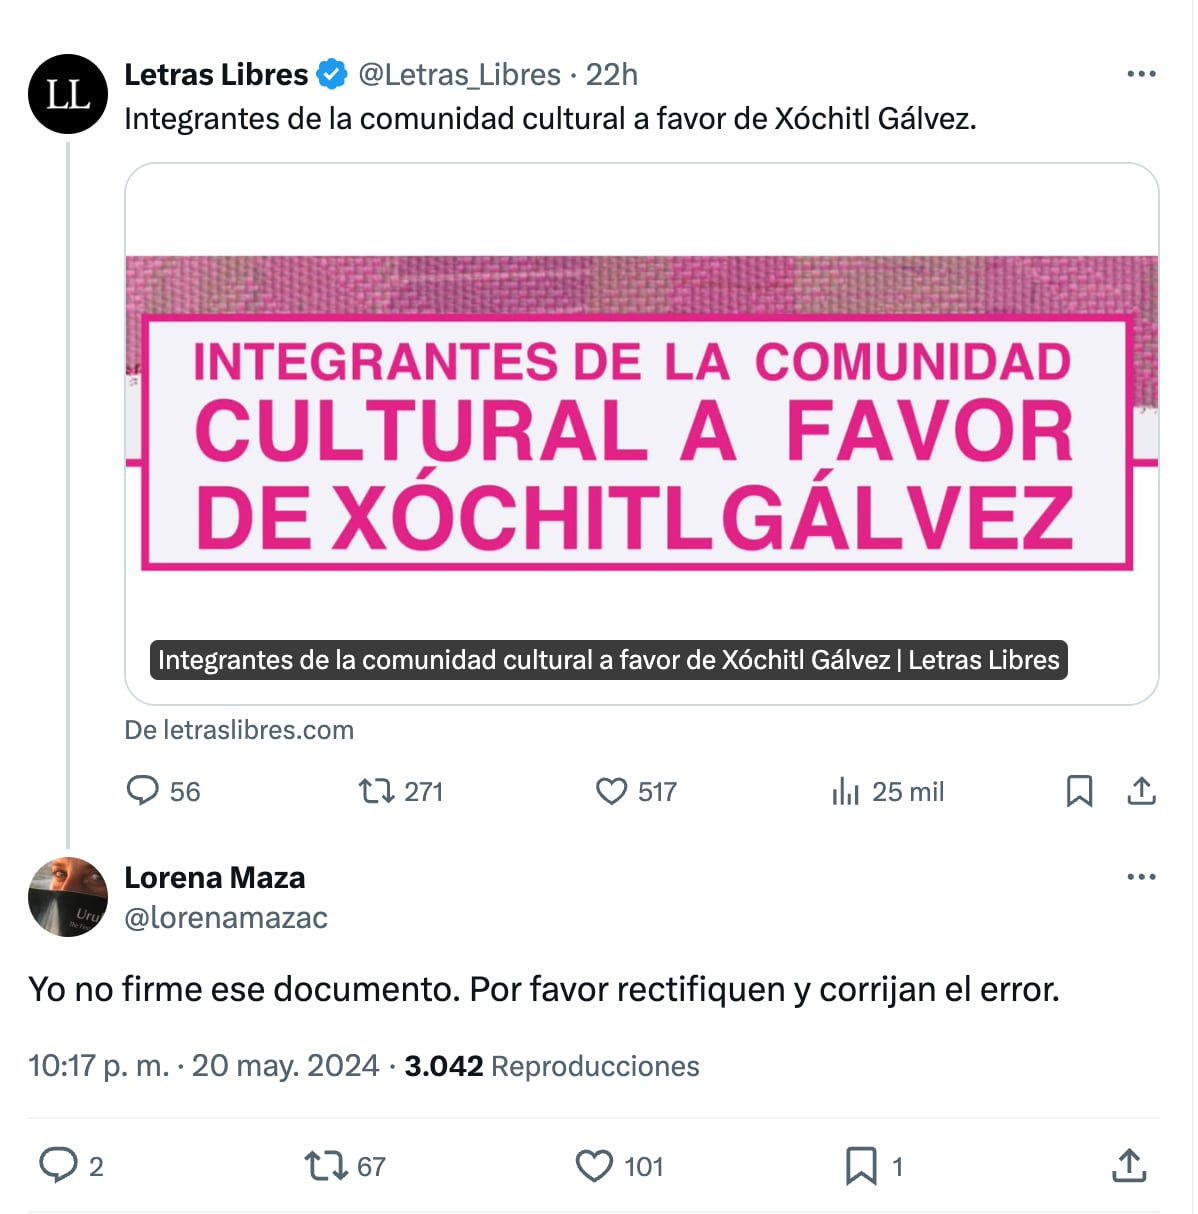Reply to Lorena Maza's tweet
This screenshot has width=1198, height=1214.
coord(58,1165)
